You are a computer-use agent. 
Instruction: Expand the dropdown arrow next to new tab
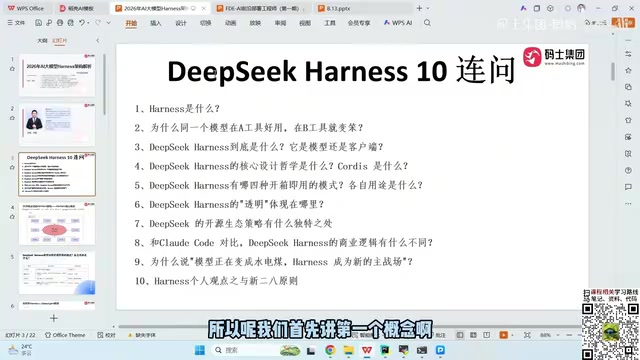pos(428,8)
